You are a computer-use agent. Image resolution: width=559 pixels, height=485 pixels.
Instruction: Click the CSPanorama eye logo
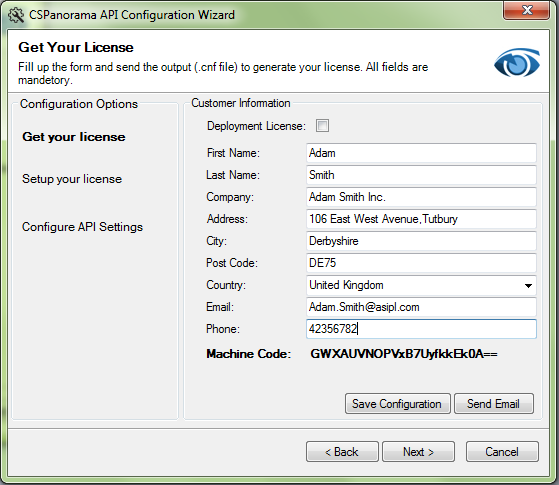517,63
